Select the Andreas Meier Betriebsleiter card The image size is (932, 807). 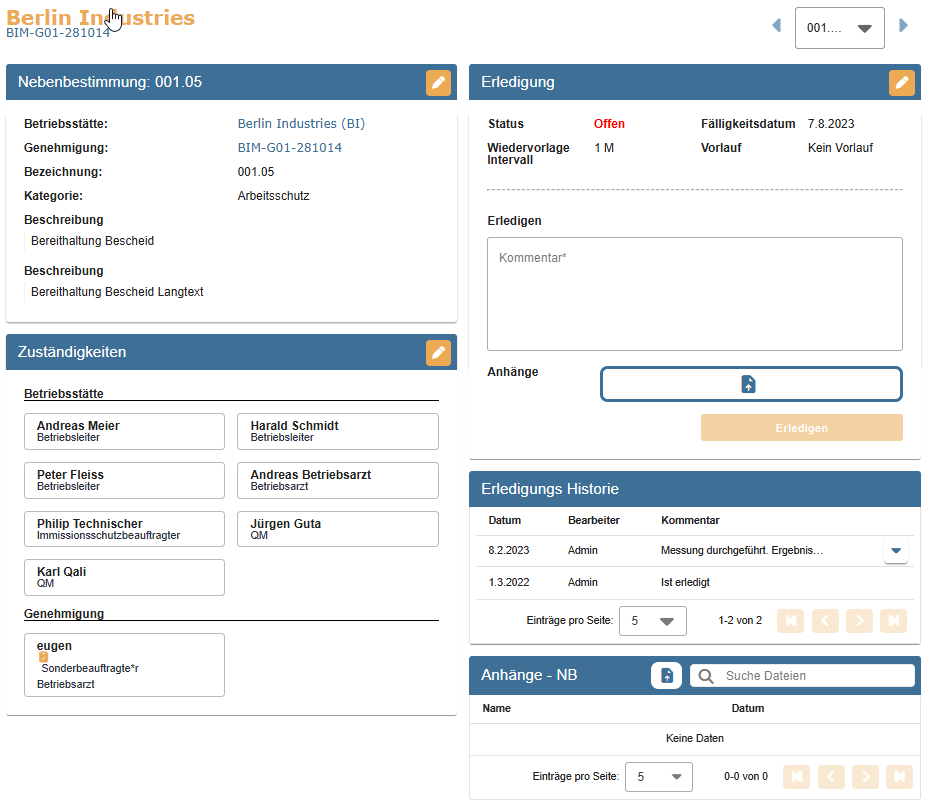[124, 431]
